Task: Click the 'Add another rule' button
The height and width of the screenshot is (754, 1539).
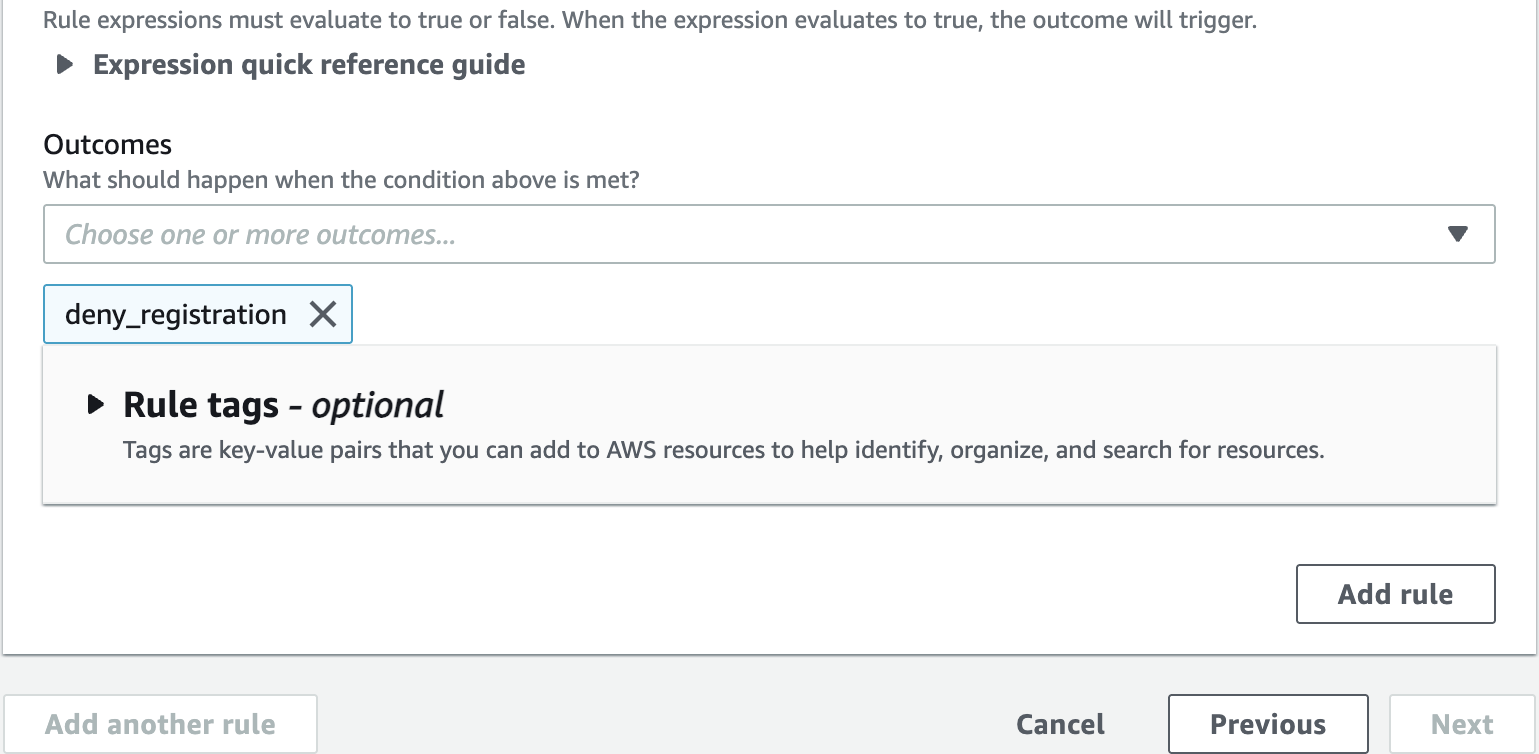Action: click(160, 724)
